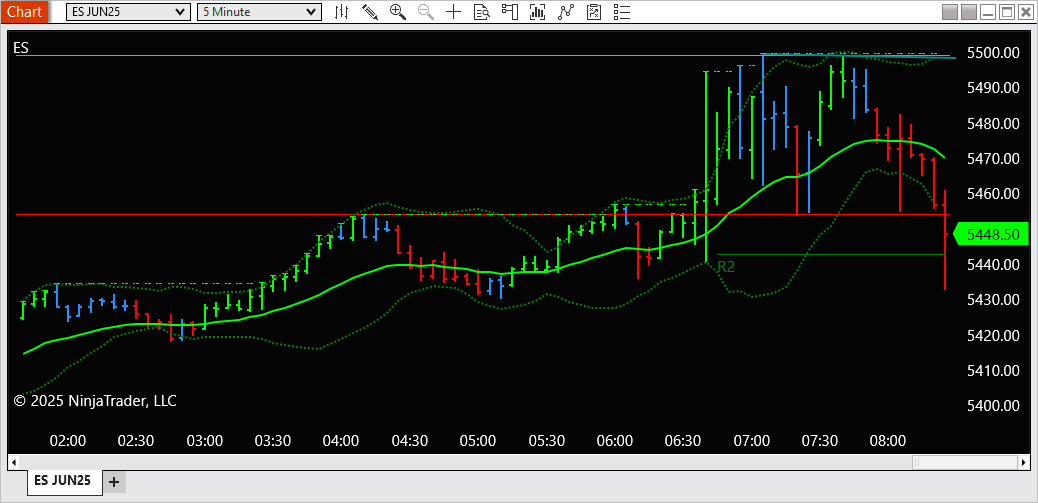Toggle the cross hair cursor tool

click(453, 11)
